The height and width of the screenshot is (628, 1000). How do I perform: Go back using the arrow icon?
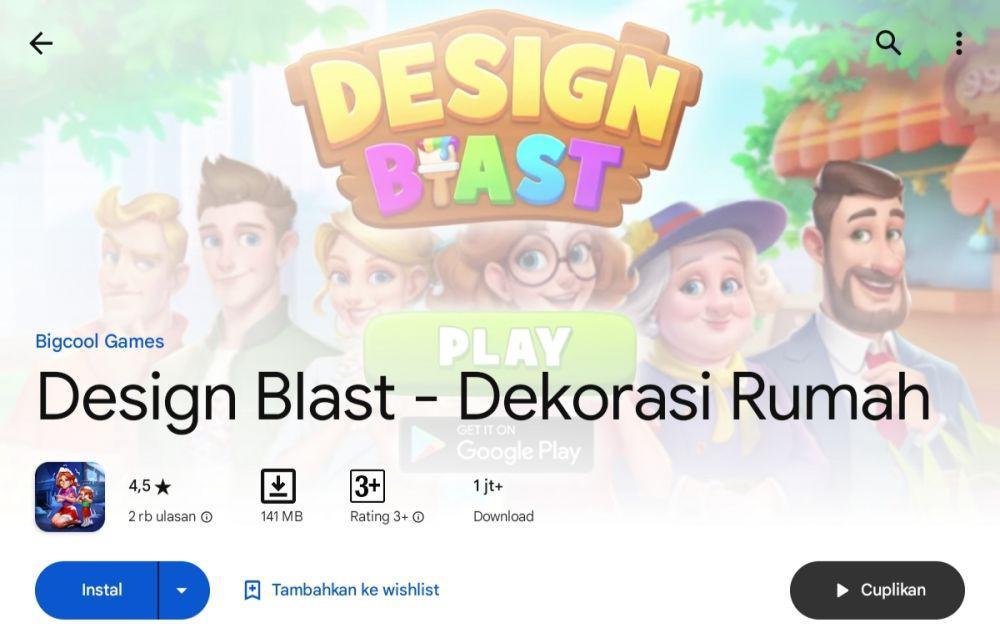pyautogui.click(x=41, y=43)
